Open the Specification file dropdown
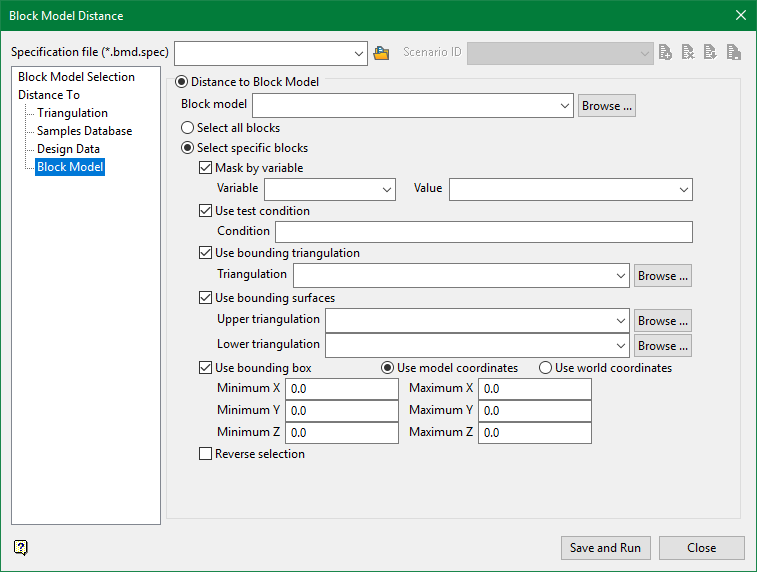The image size is (757, 572). [360, 53]
